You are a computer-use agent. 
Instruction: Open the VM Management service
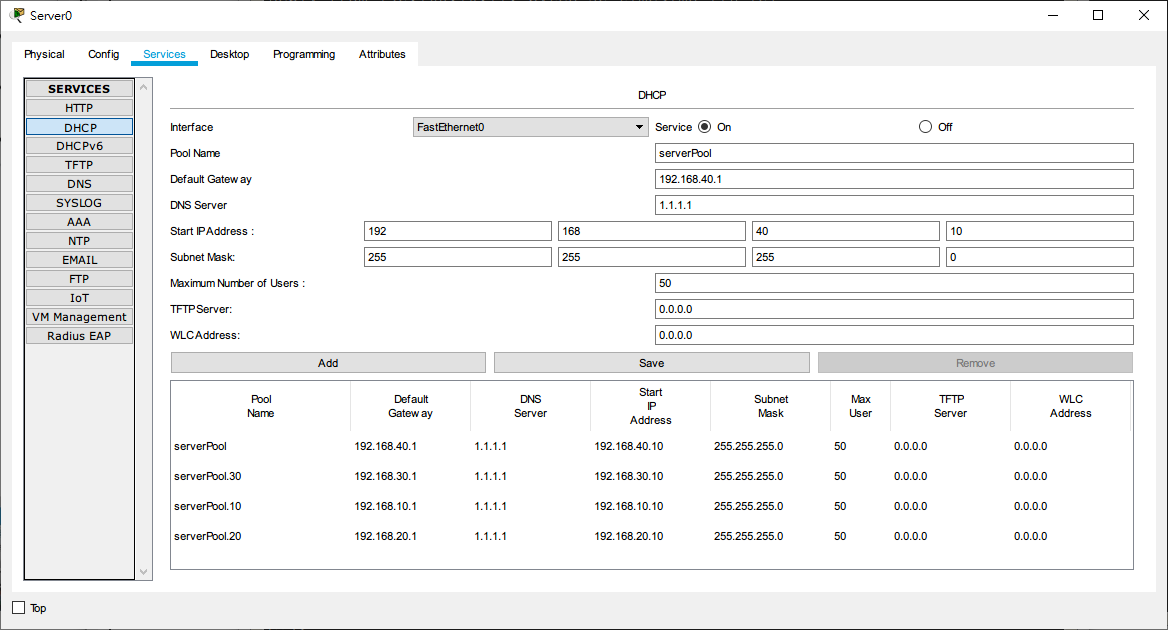pos(79,317)
